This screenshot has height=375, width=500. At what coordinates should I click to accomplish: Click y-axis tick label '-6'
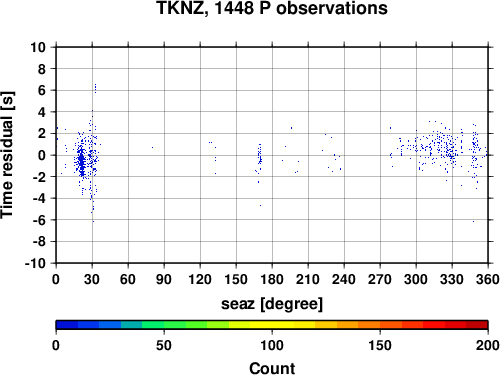click(x=39, y=220)
